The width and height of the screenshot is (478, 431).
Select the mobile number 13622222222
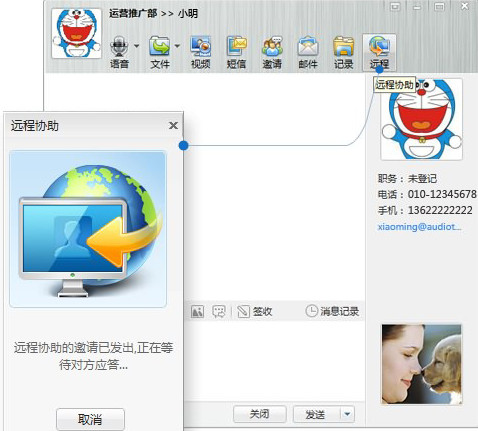tap(440, 210)
